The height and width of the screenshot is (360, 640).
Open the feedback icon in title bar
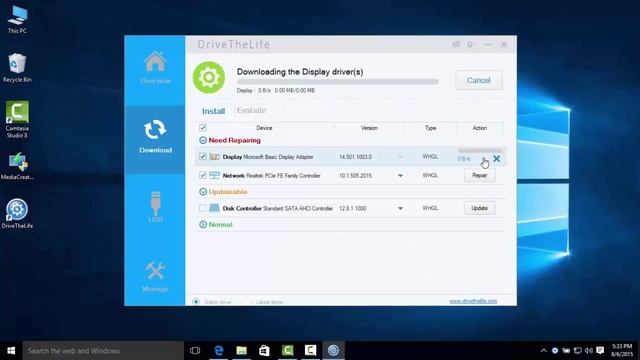(456, 44)
